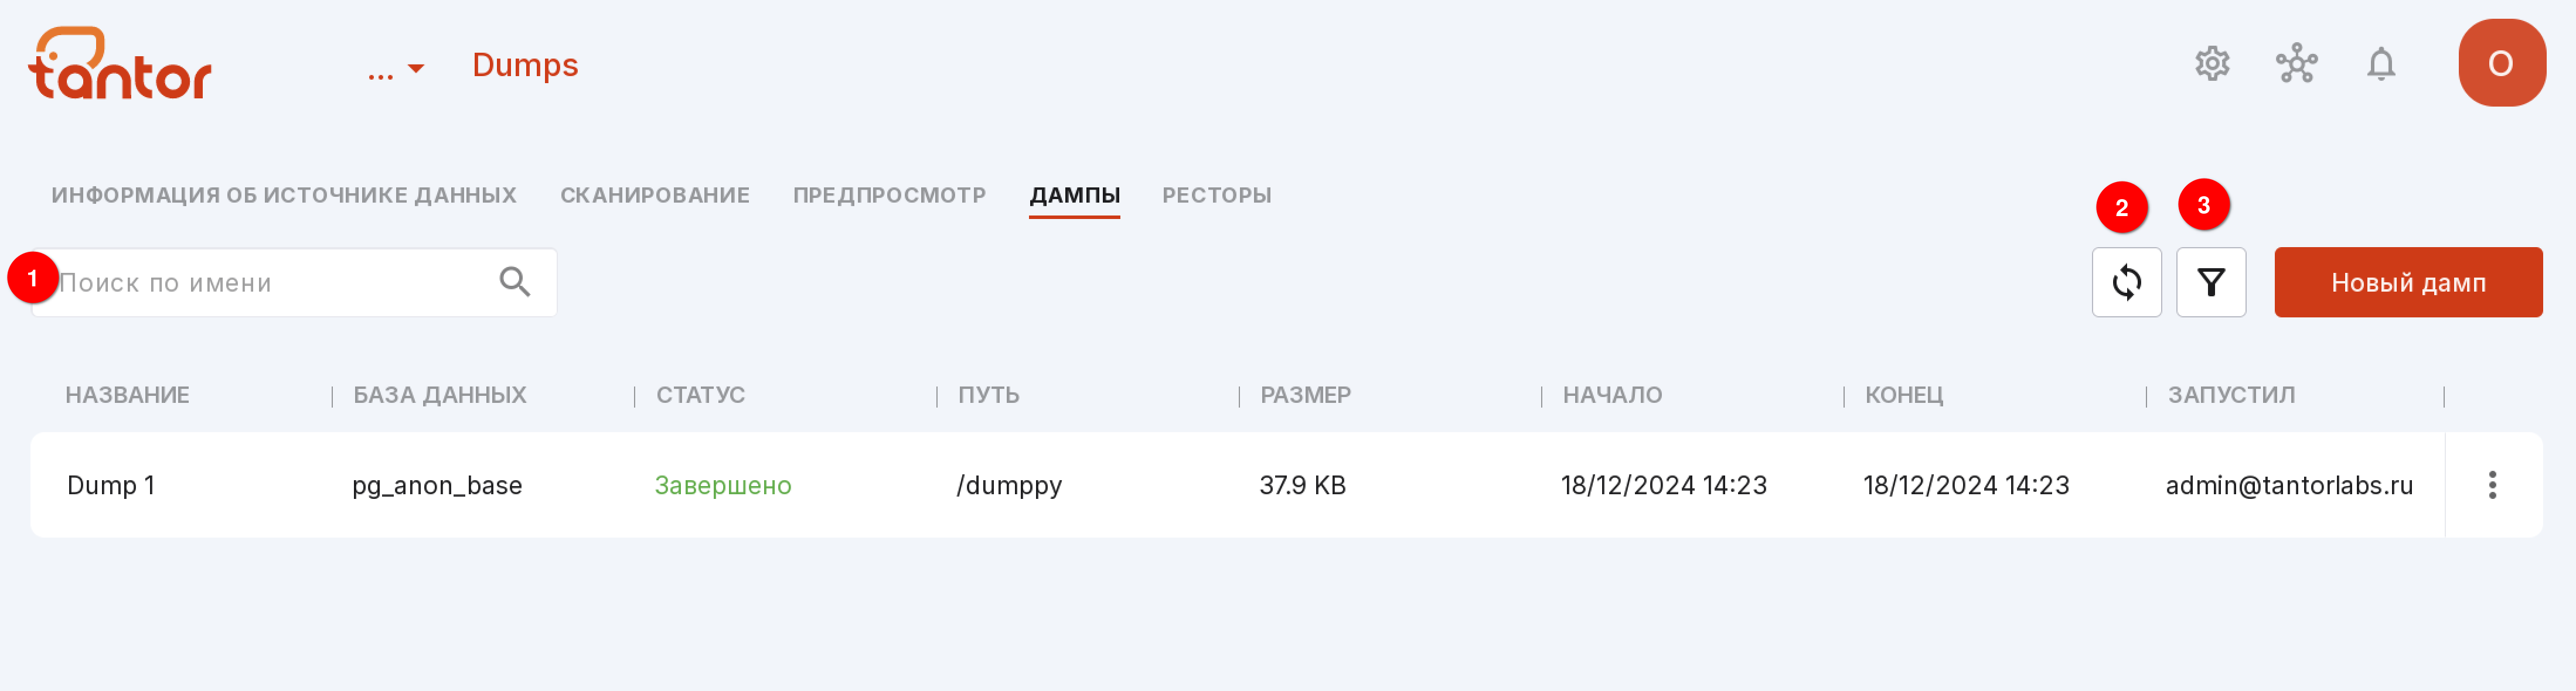Click the cluster nodes icon
The width and height of the screenshot is (2576, 691).
click(x=2296, y=64)
